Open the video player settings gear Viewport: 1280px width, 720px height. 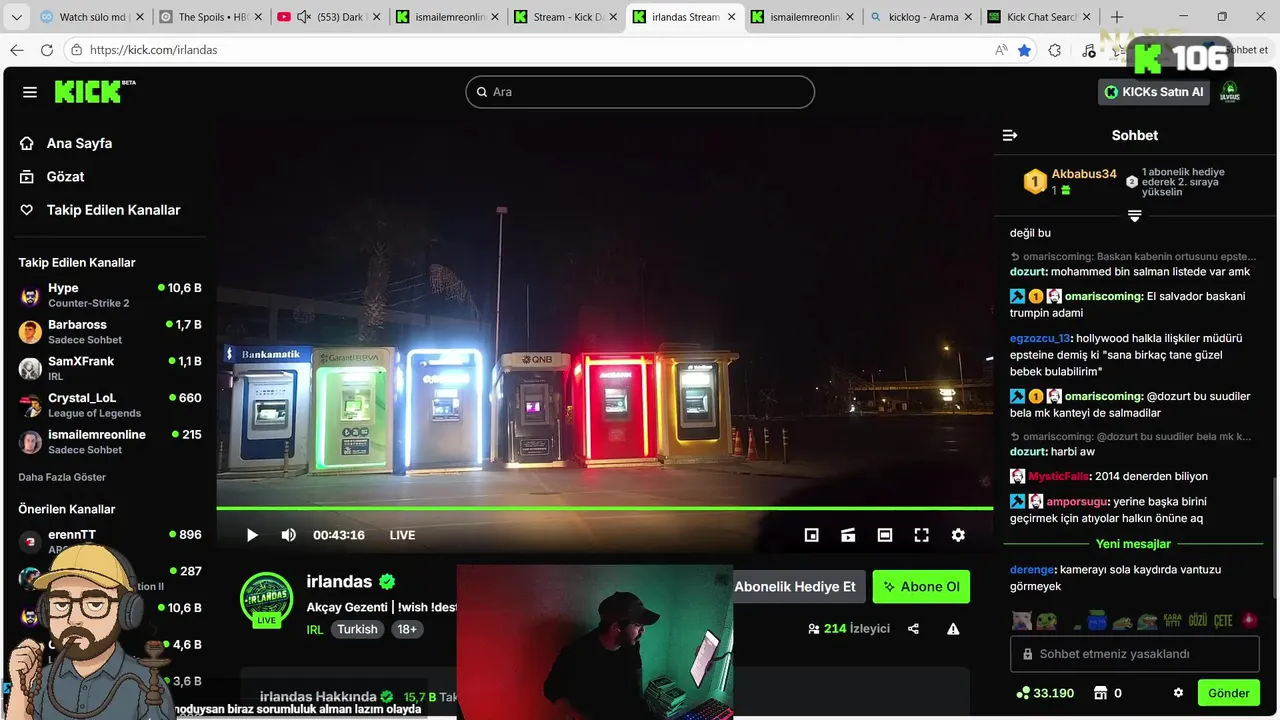coord(958,535)
